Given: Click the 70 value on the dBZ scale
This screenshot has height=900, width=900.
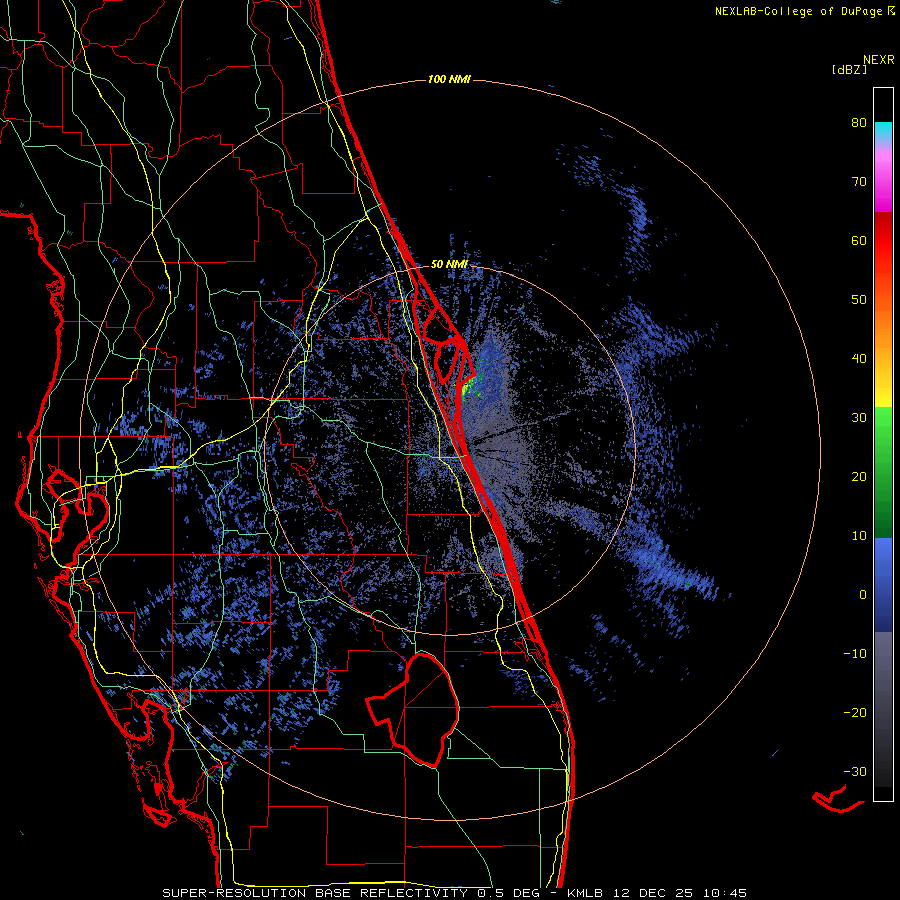Looking at the screenshot, I should 859,182.
